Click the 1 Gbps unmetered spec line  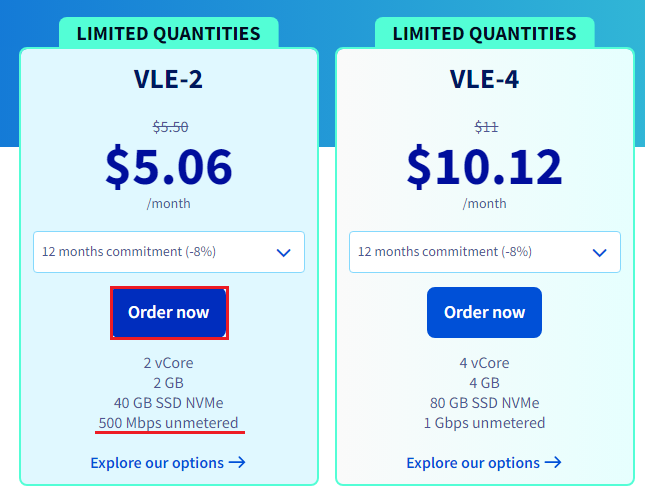(484, 422)
